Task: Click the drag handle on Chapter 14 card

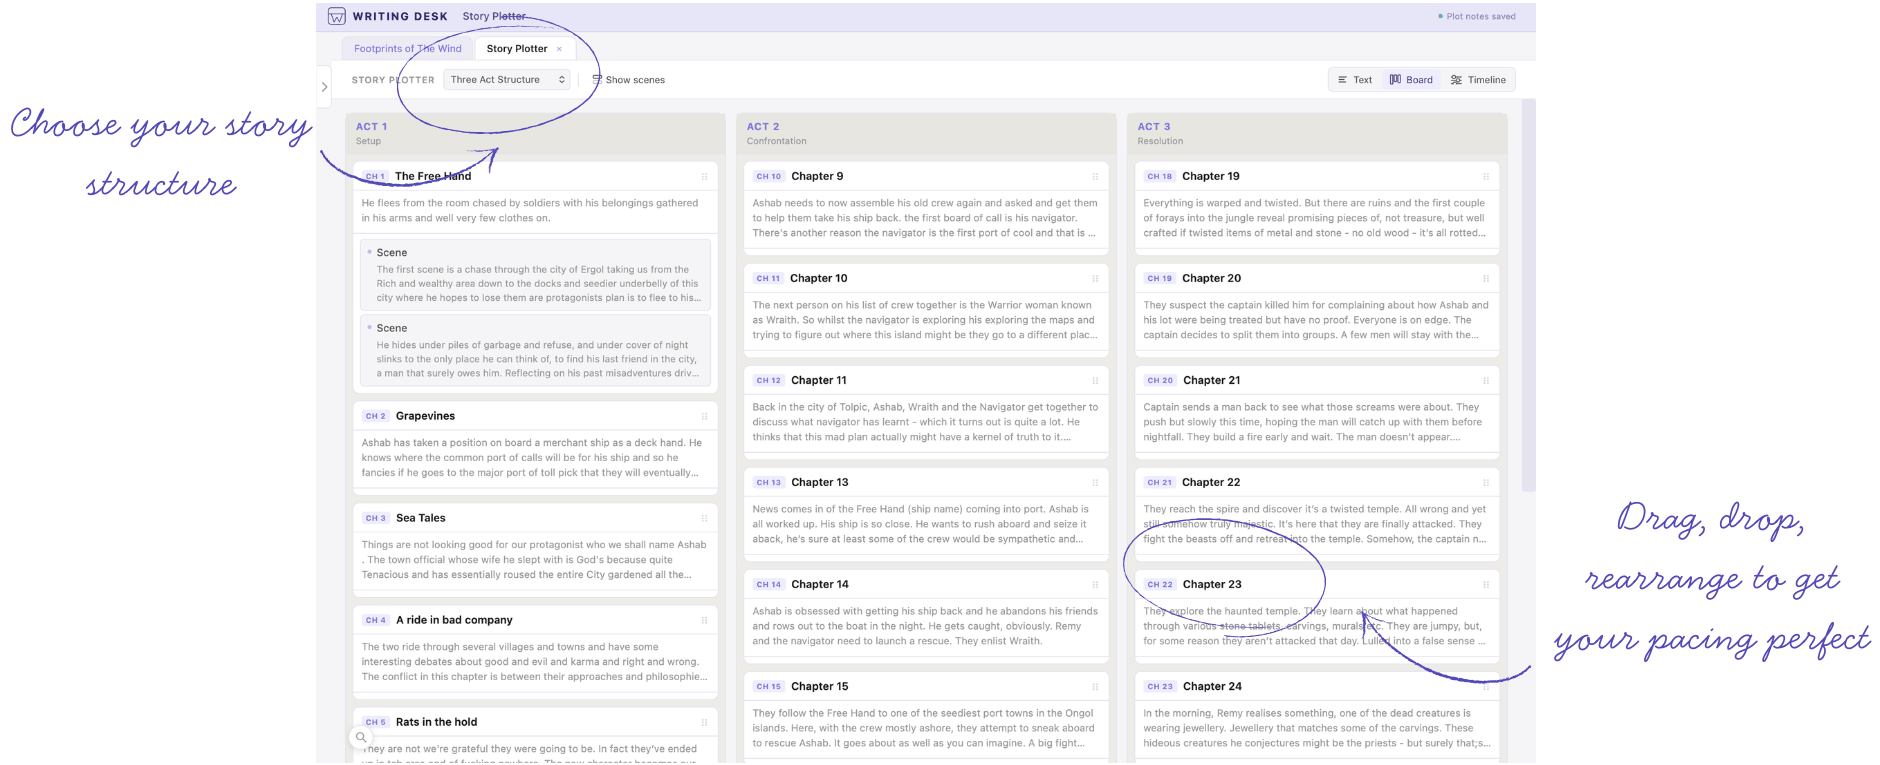Action: 1095,584
